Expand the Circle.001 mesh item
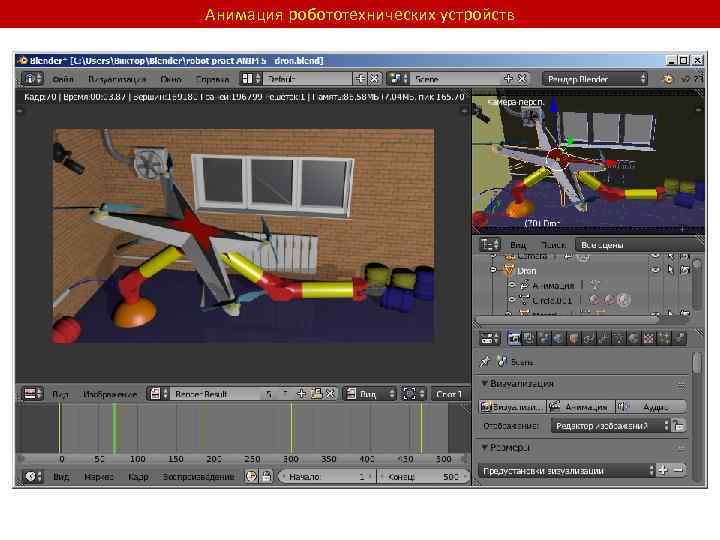This screenshot has width=720, height=540. [x=512, y=300]
